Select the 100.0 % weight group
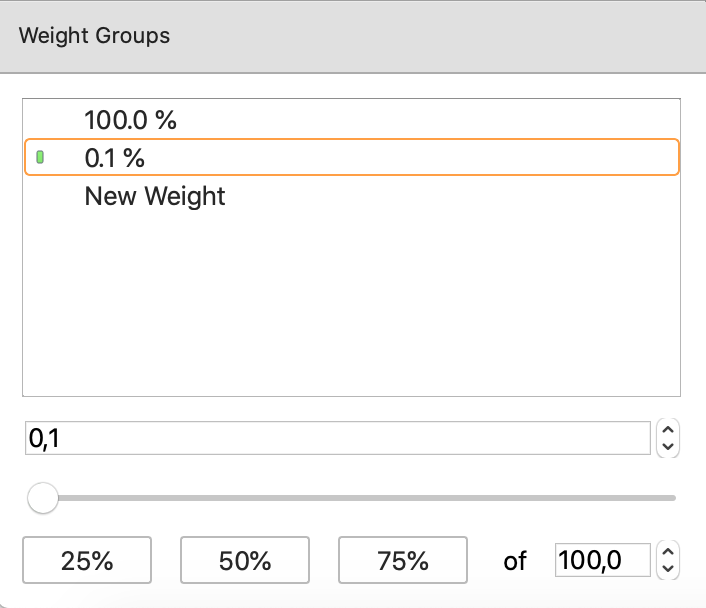The width and height of the screenshot is (706, 608). 130,121
